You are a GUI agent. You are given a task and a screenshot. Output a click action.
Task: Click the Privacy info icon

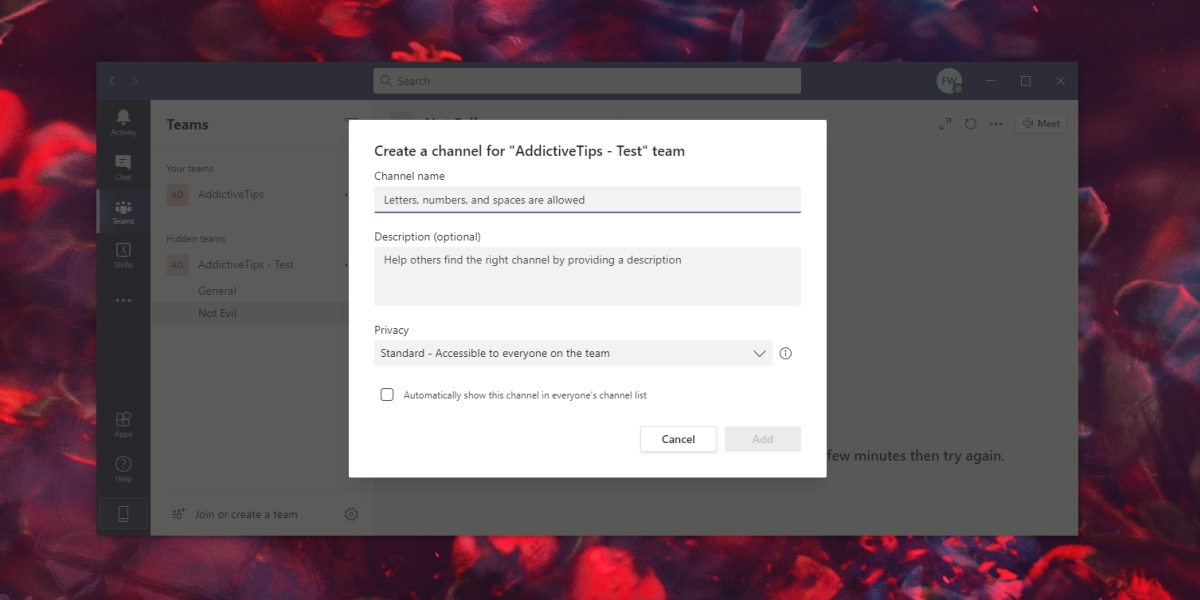click(x=786, y=353)
